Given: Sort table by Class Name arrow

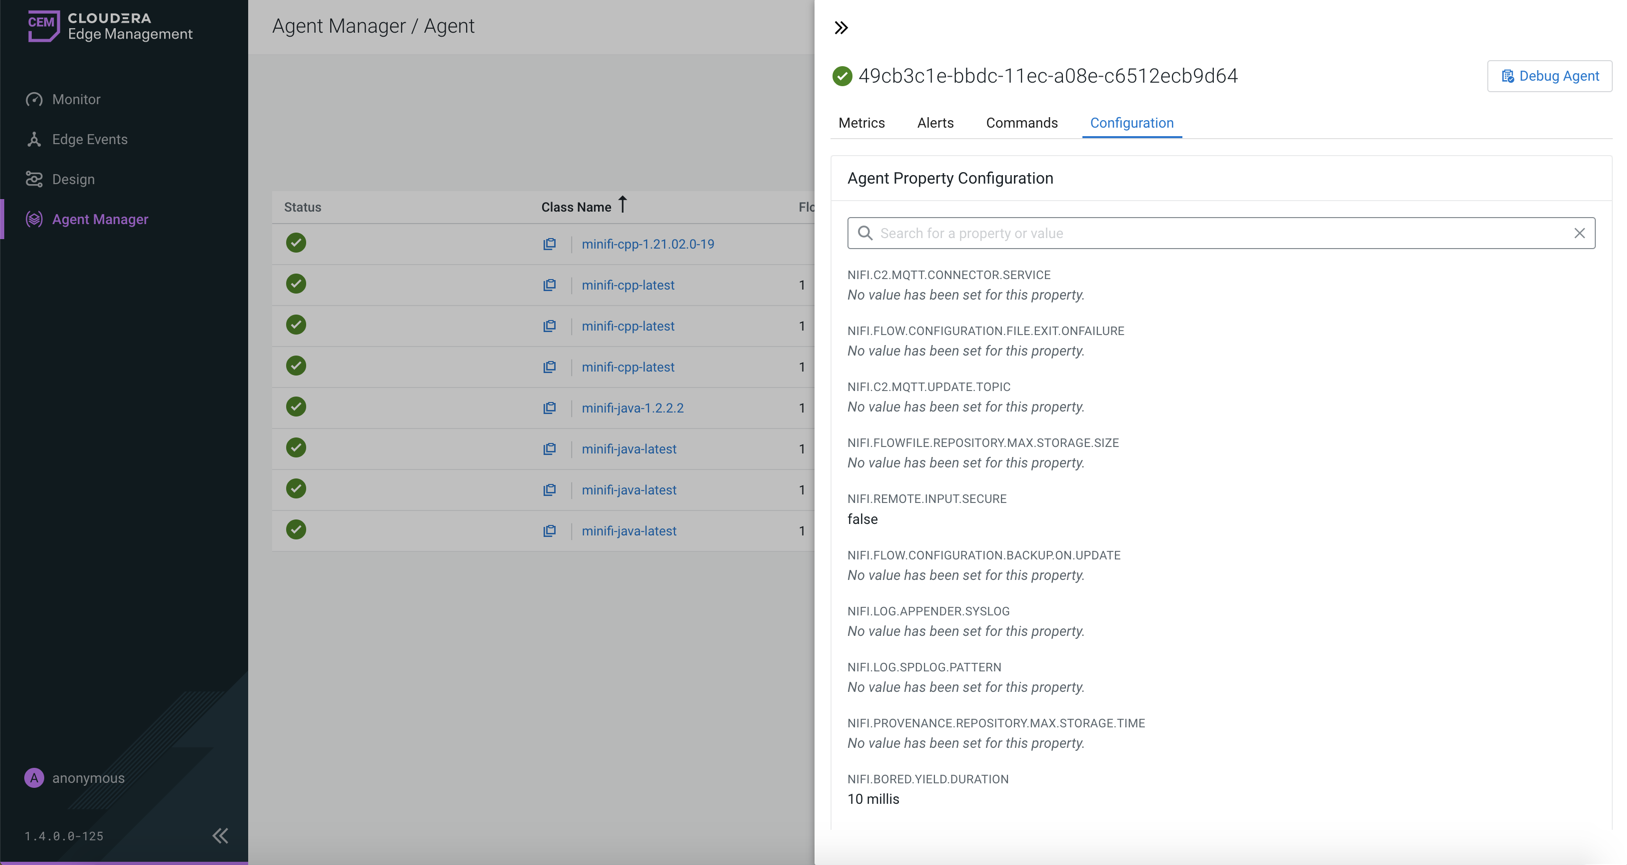Looking at the screenshot, I should tap(622, 205).
